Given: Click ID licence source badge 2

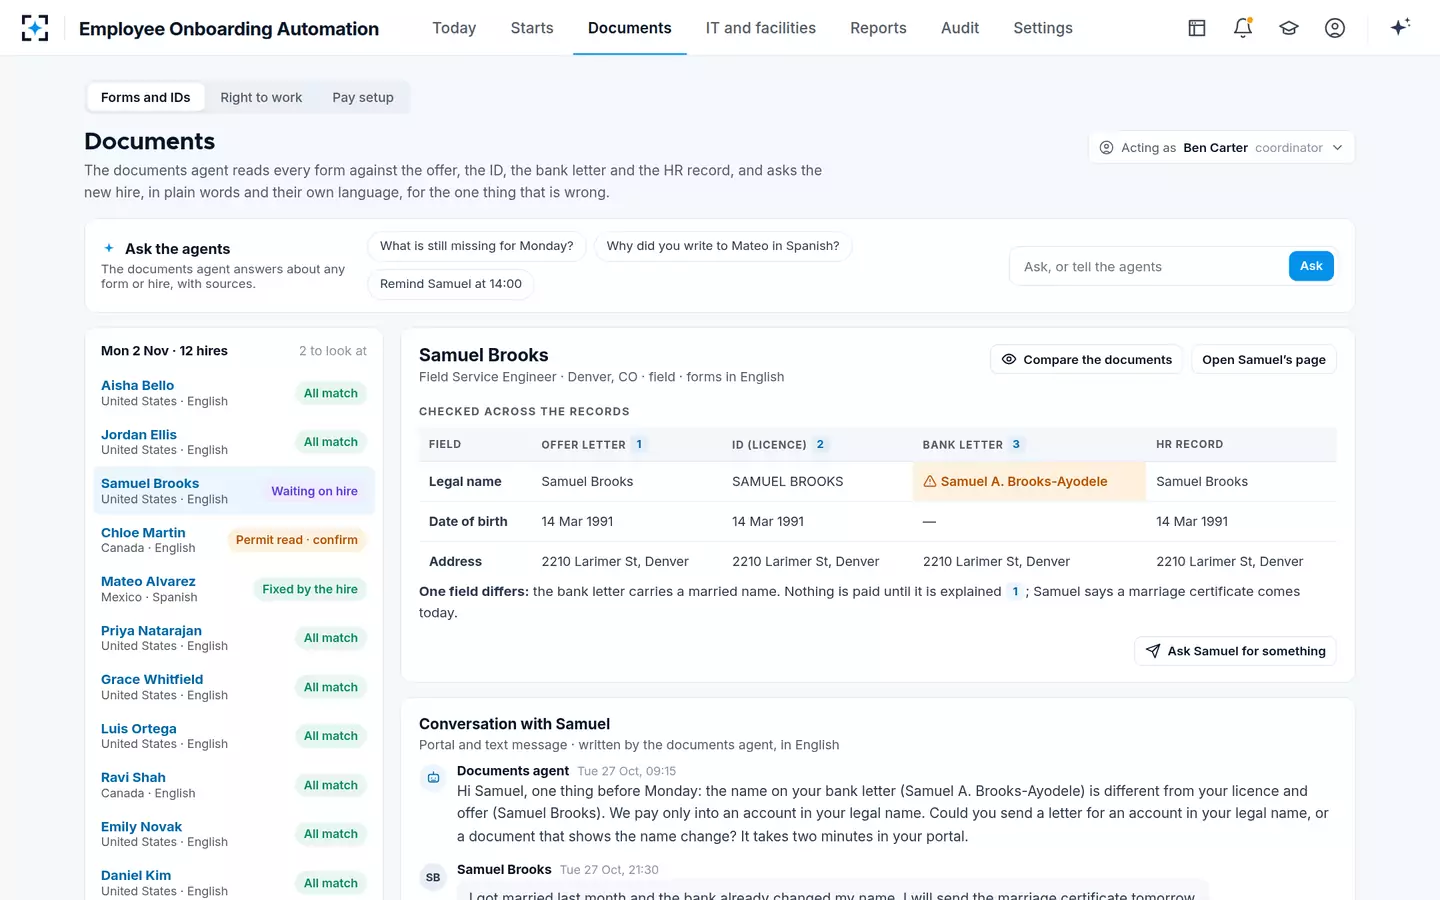Looking at the screenshot, I should (820, 444).
